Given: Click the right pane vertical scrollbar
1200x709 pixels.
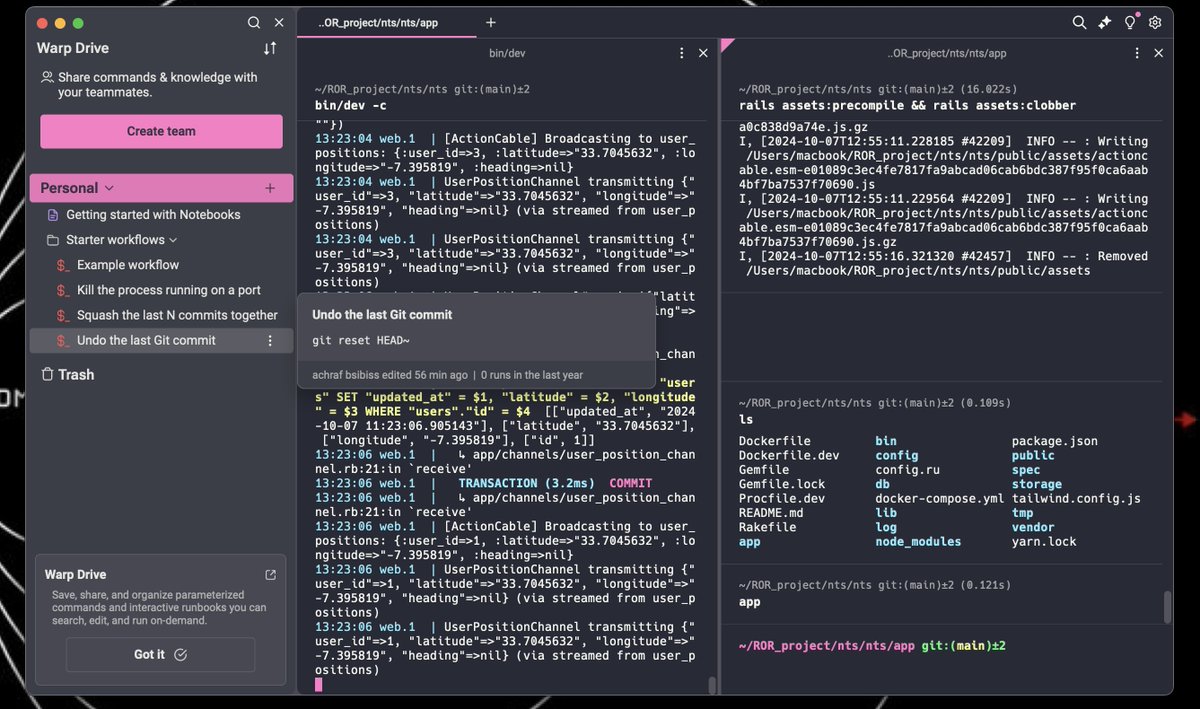Looking at the screenshot, I should pos(1166,607).
